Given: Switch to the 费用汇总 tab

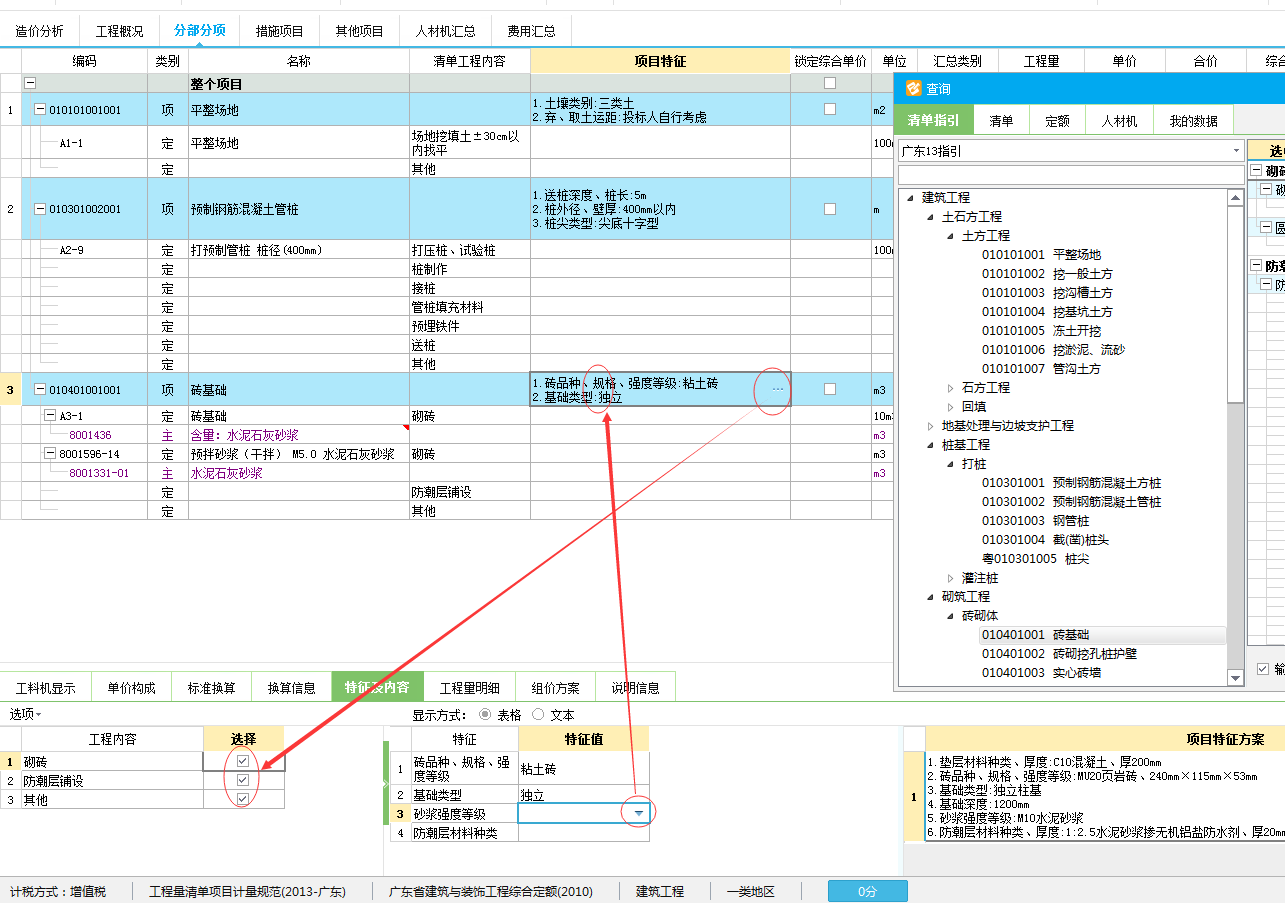Looking at the screenshot, I should pos(531,31).
